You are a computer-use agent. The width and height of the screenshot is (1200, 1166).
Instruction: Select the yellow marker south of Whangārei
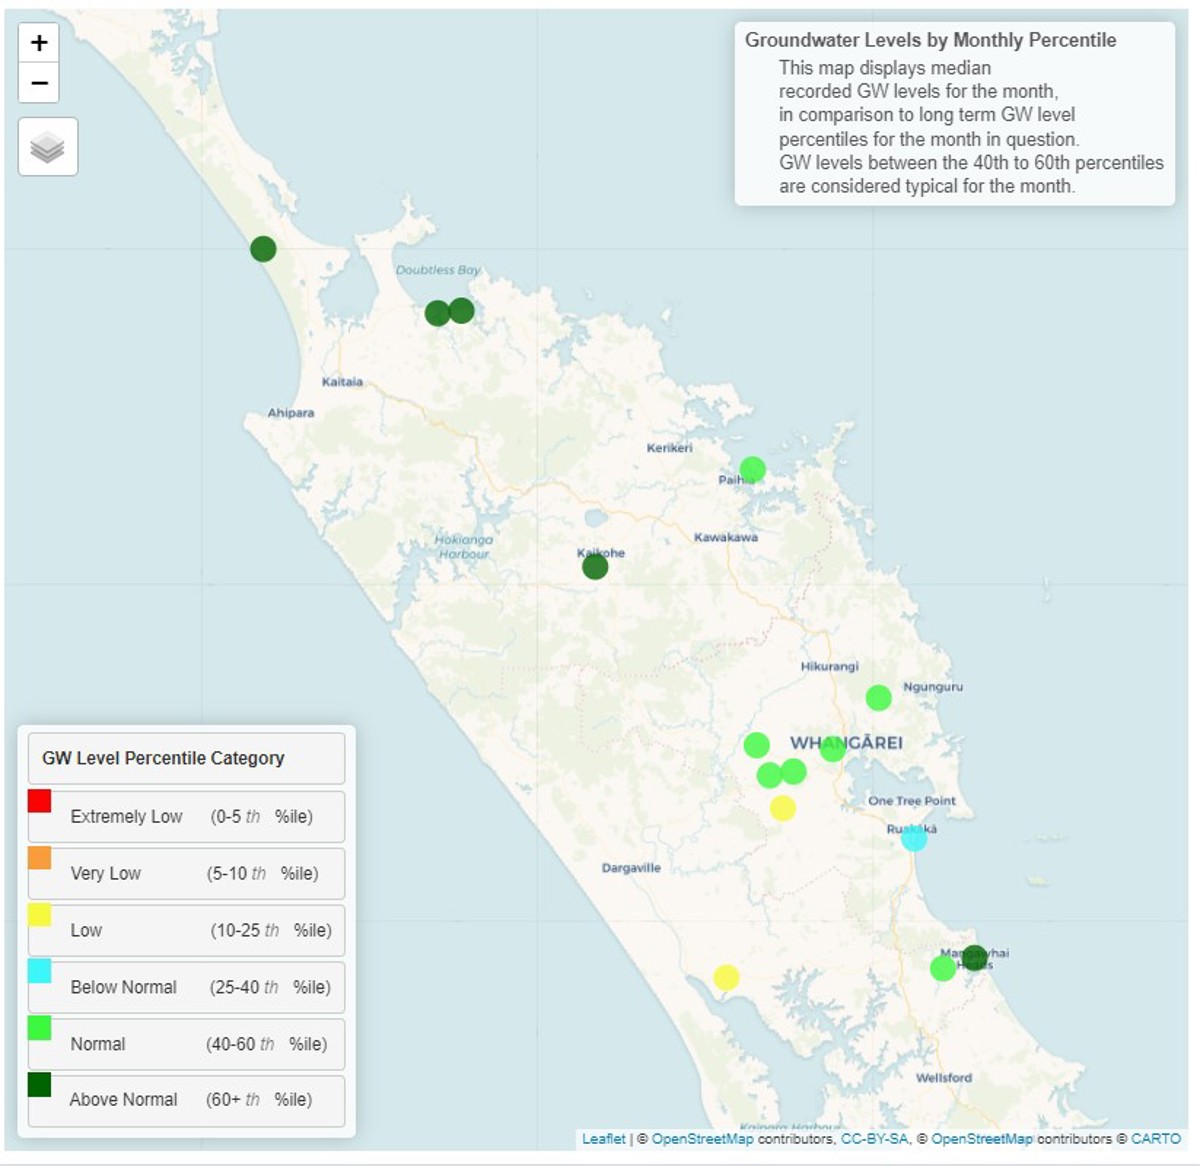(783, 808)
